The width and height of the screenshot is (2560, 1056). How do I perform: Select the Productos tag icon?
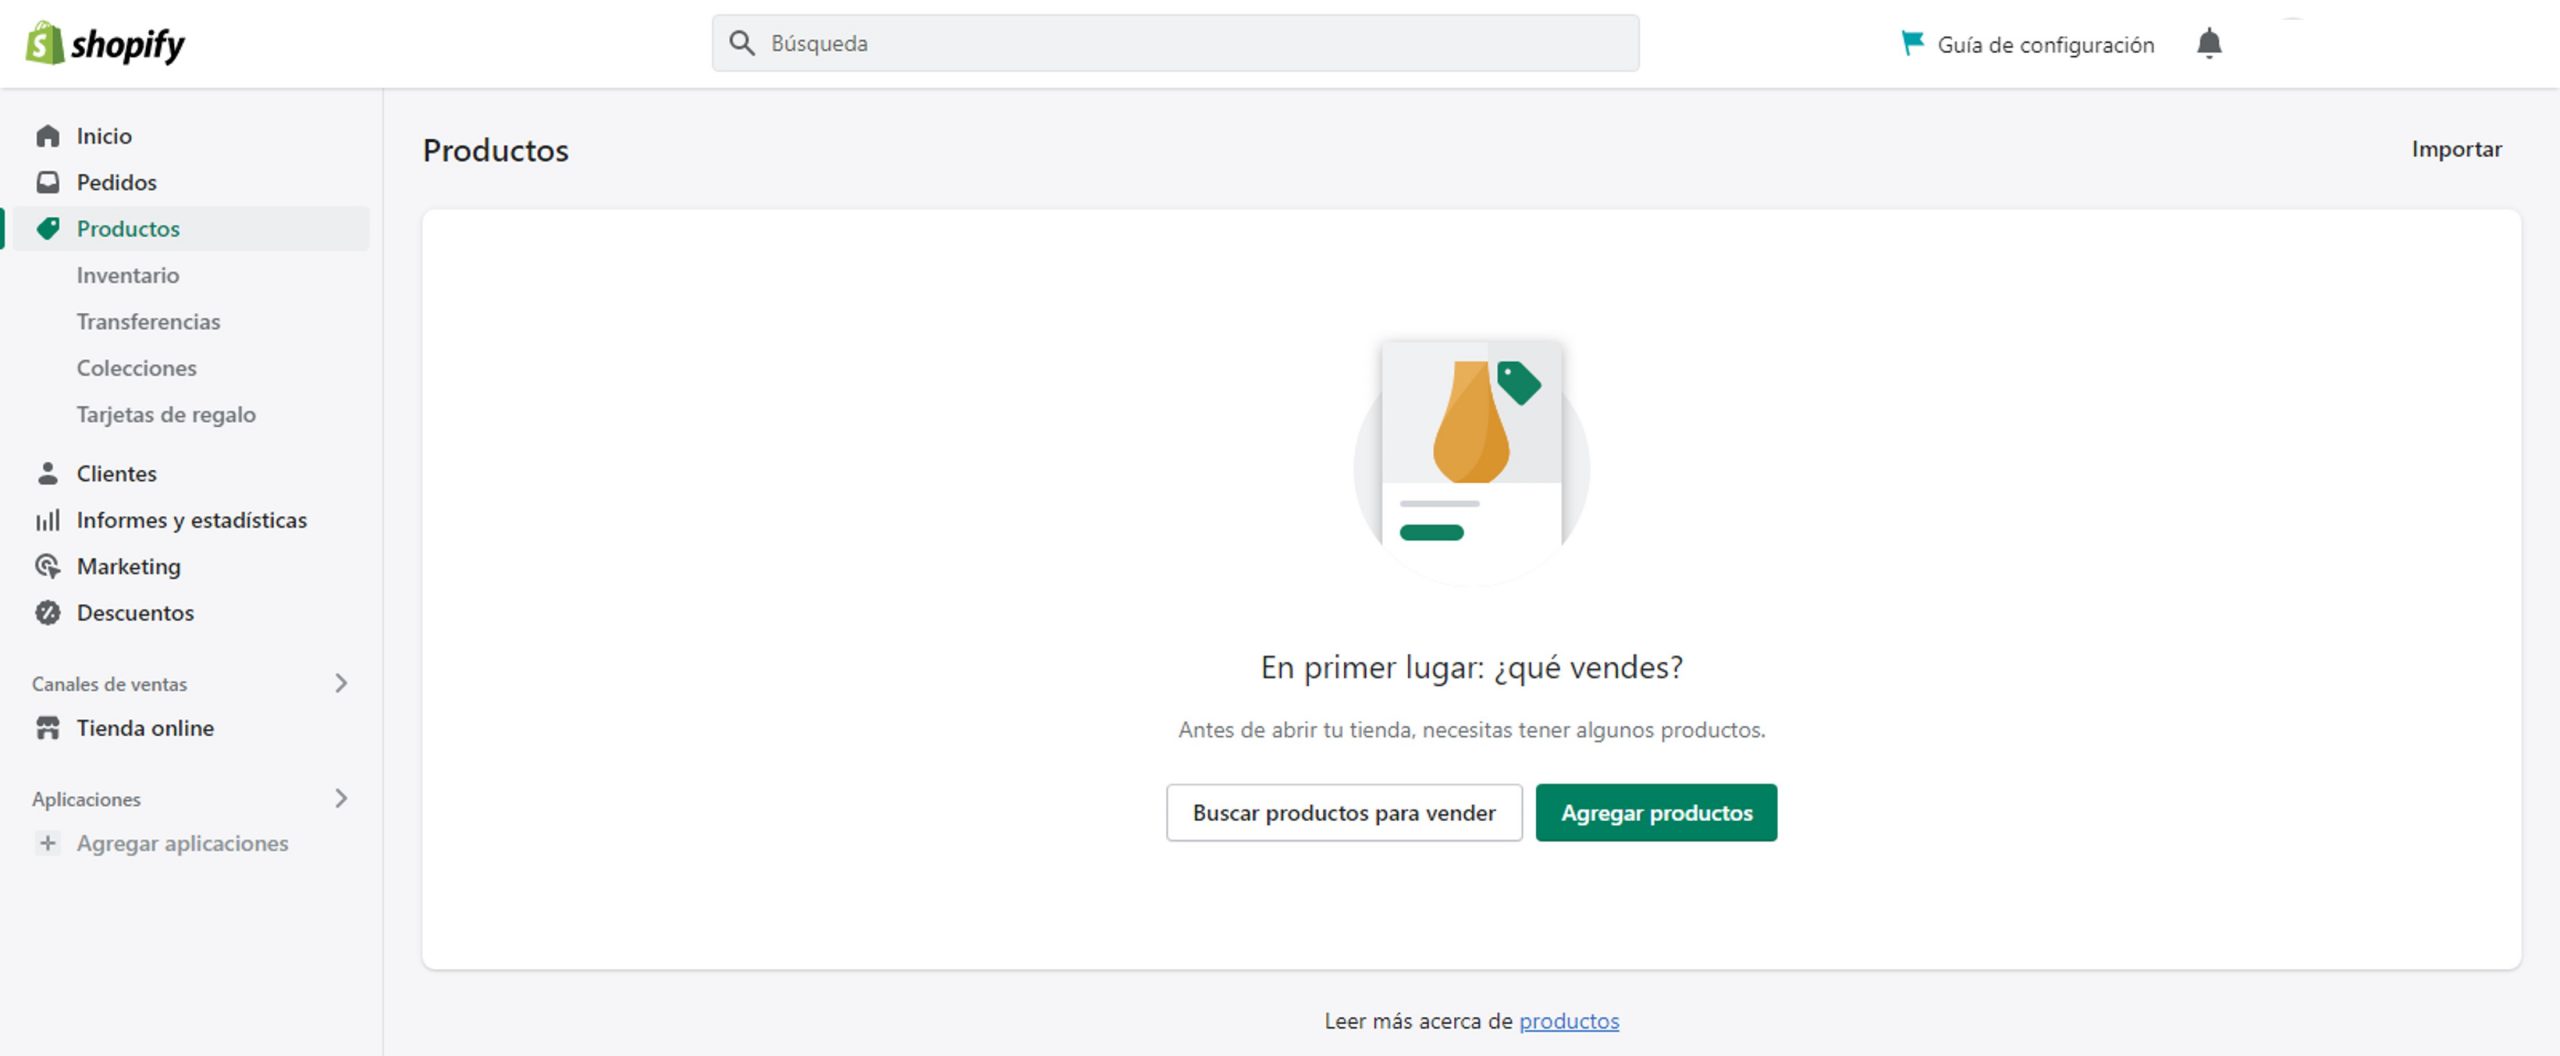tap(48, 227)
